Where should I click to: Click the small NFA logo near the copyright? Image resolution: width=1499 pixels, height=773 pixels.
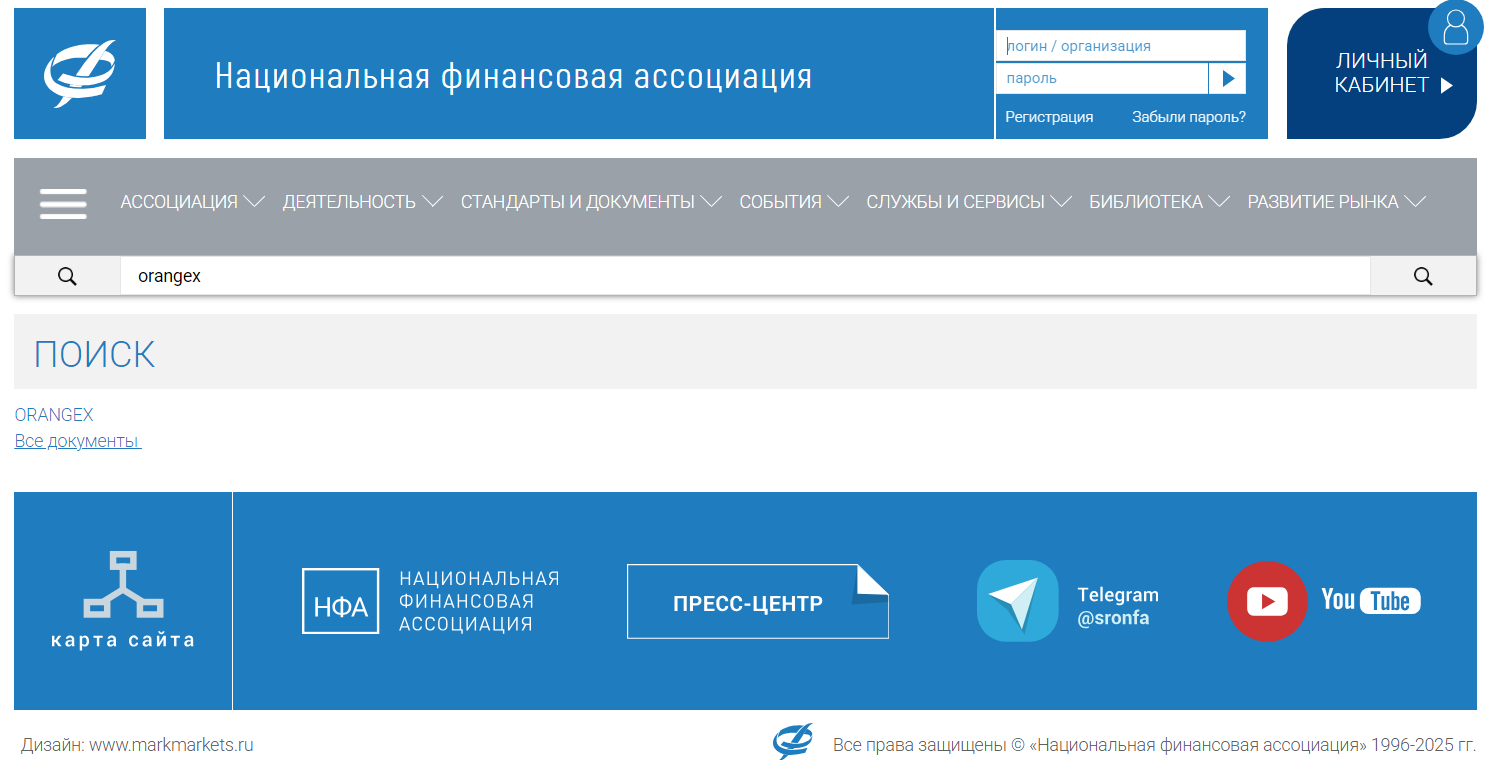click(x=792, y=742)
